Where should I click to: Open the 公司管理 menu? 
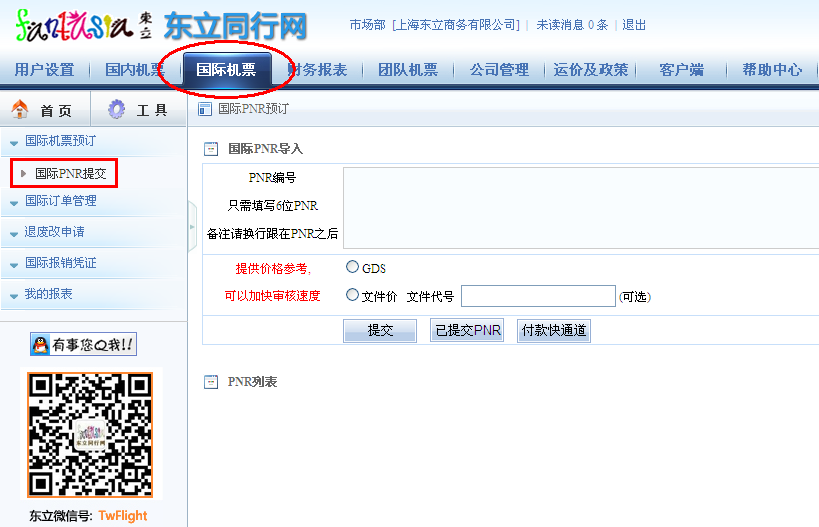click(499, 69)
